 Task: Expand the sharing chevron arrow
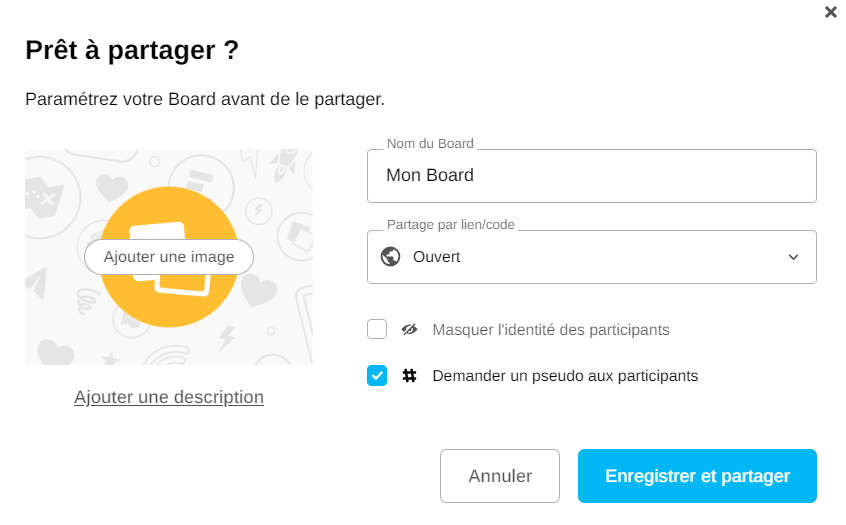click(793, 257)
